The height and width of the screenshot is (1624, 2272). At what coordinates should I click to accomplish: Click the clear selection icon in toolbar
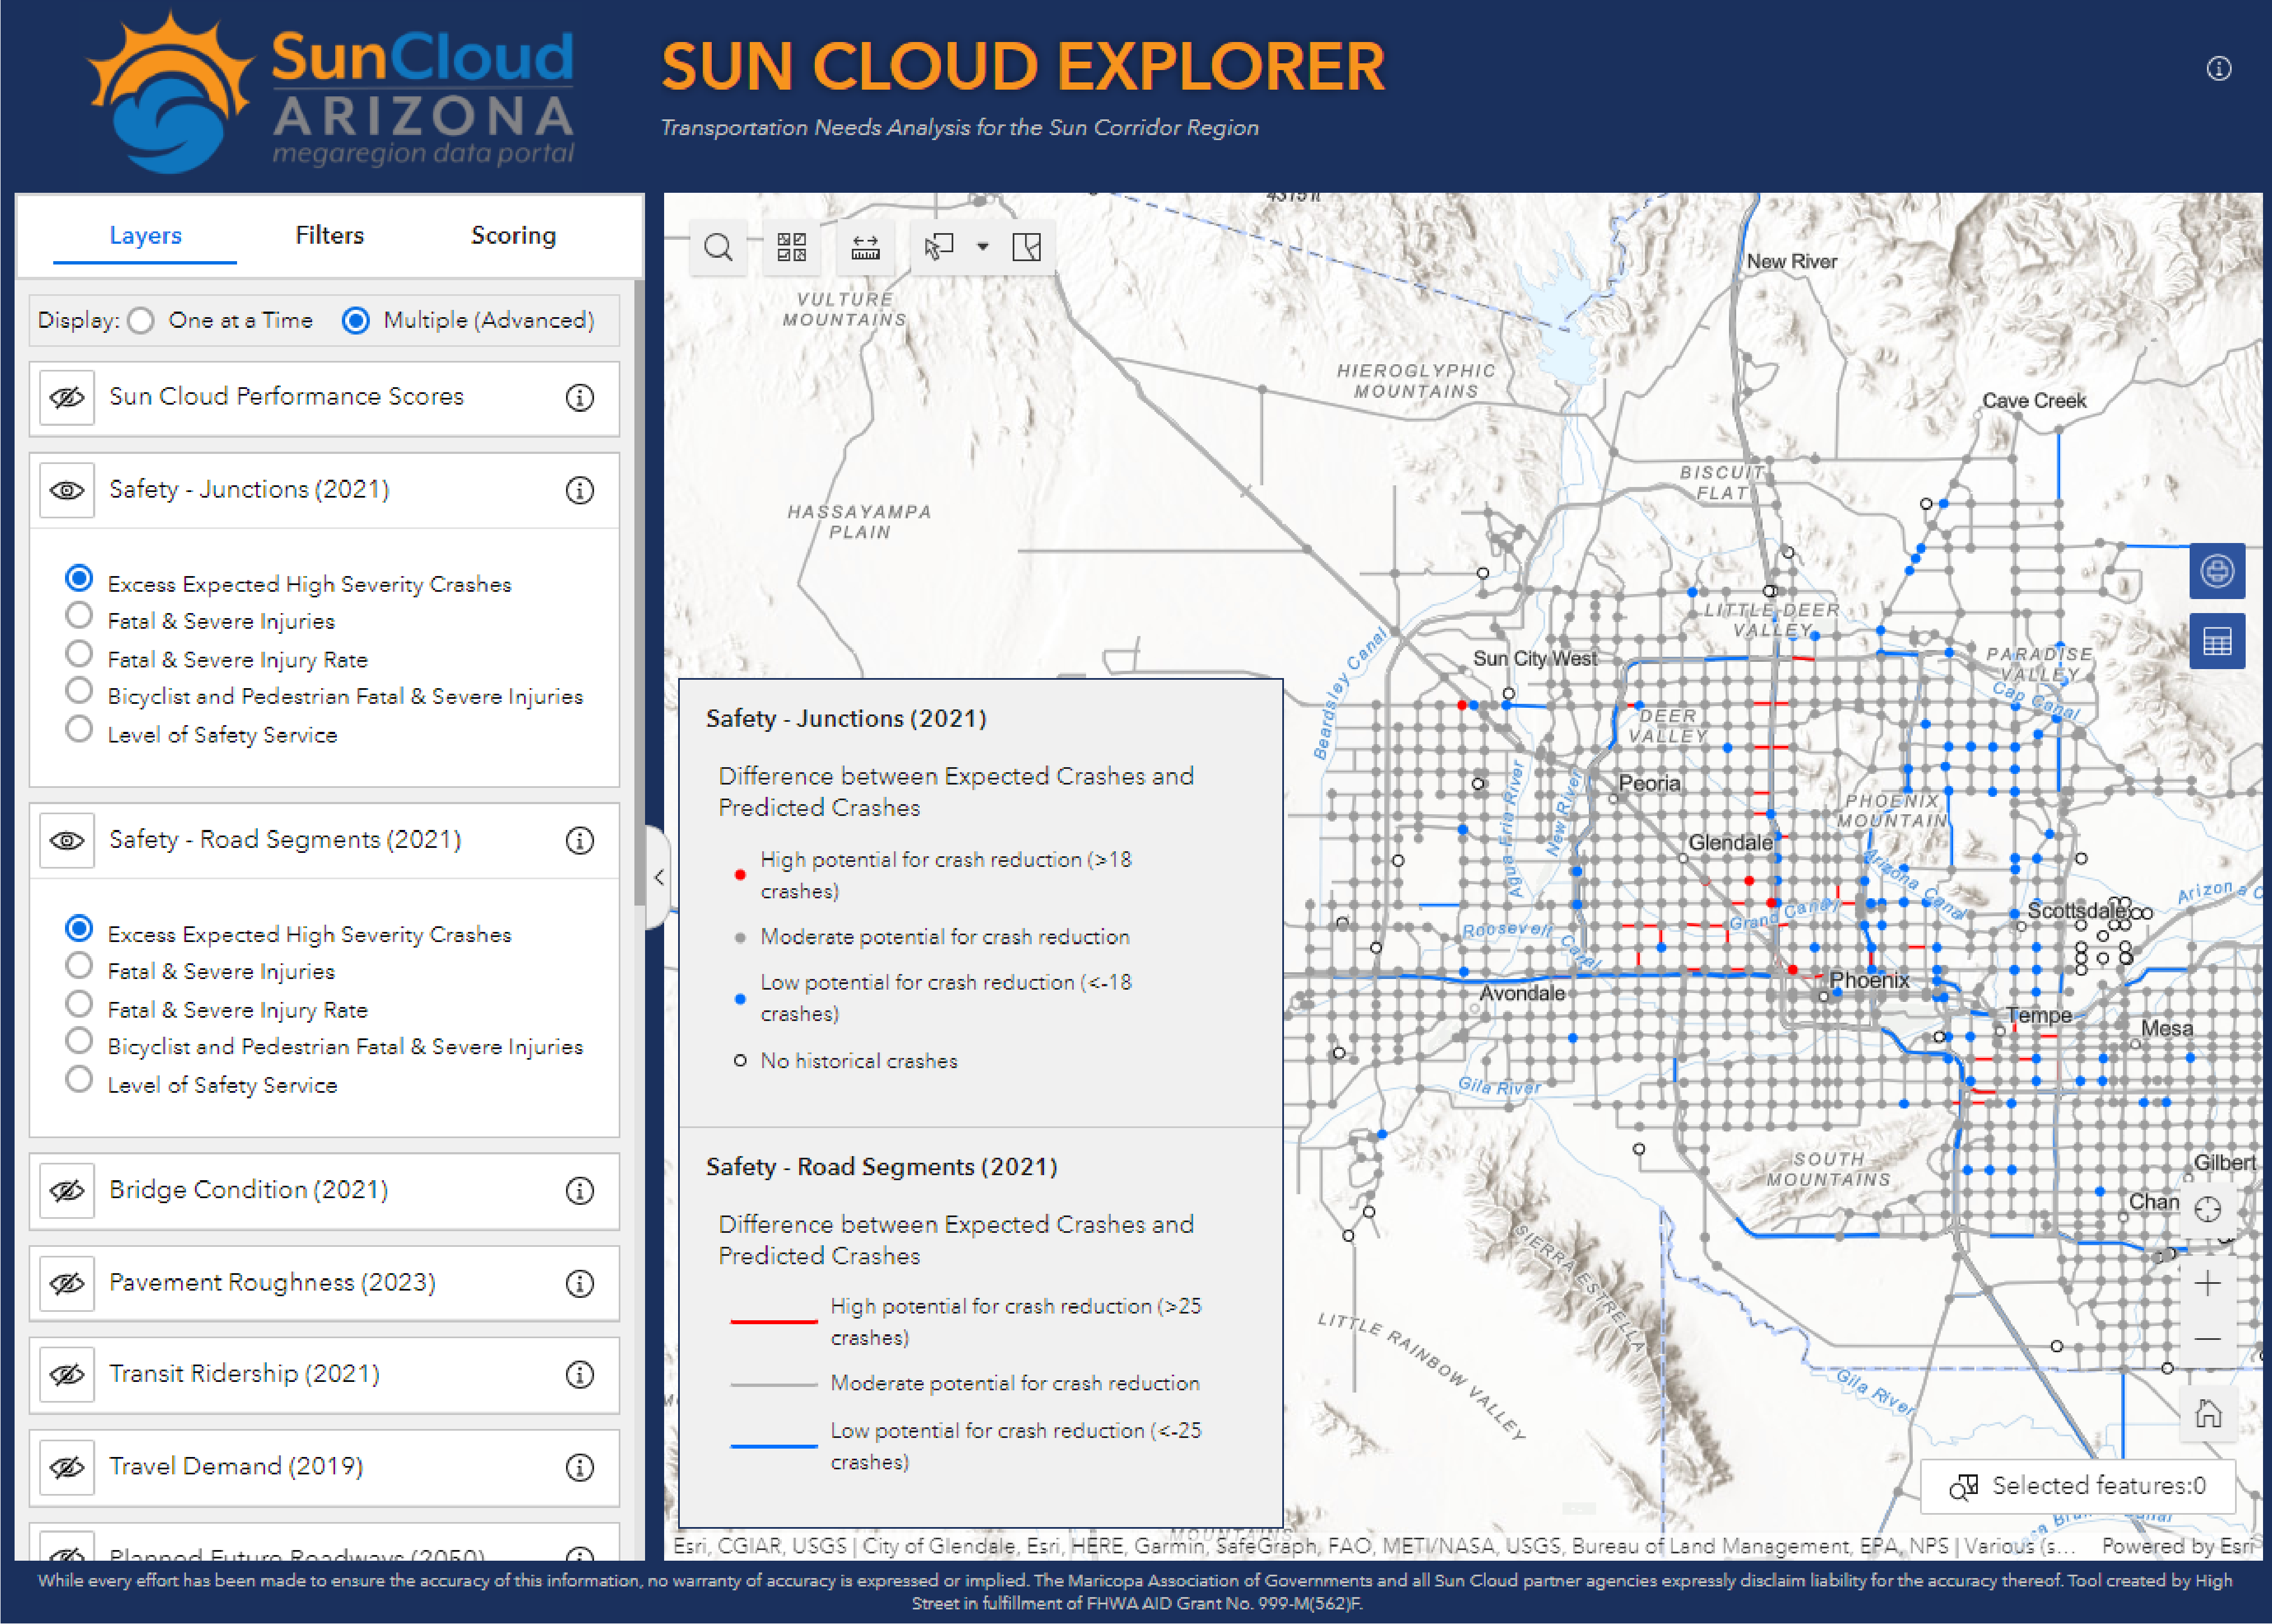point(1026,247)
